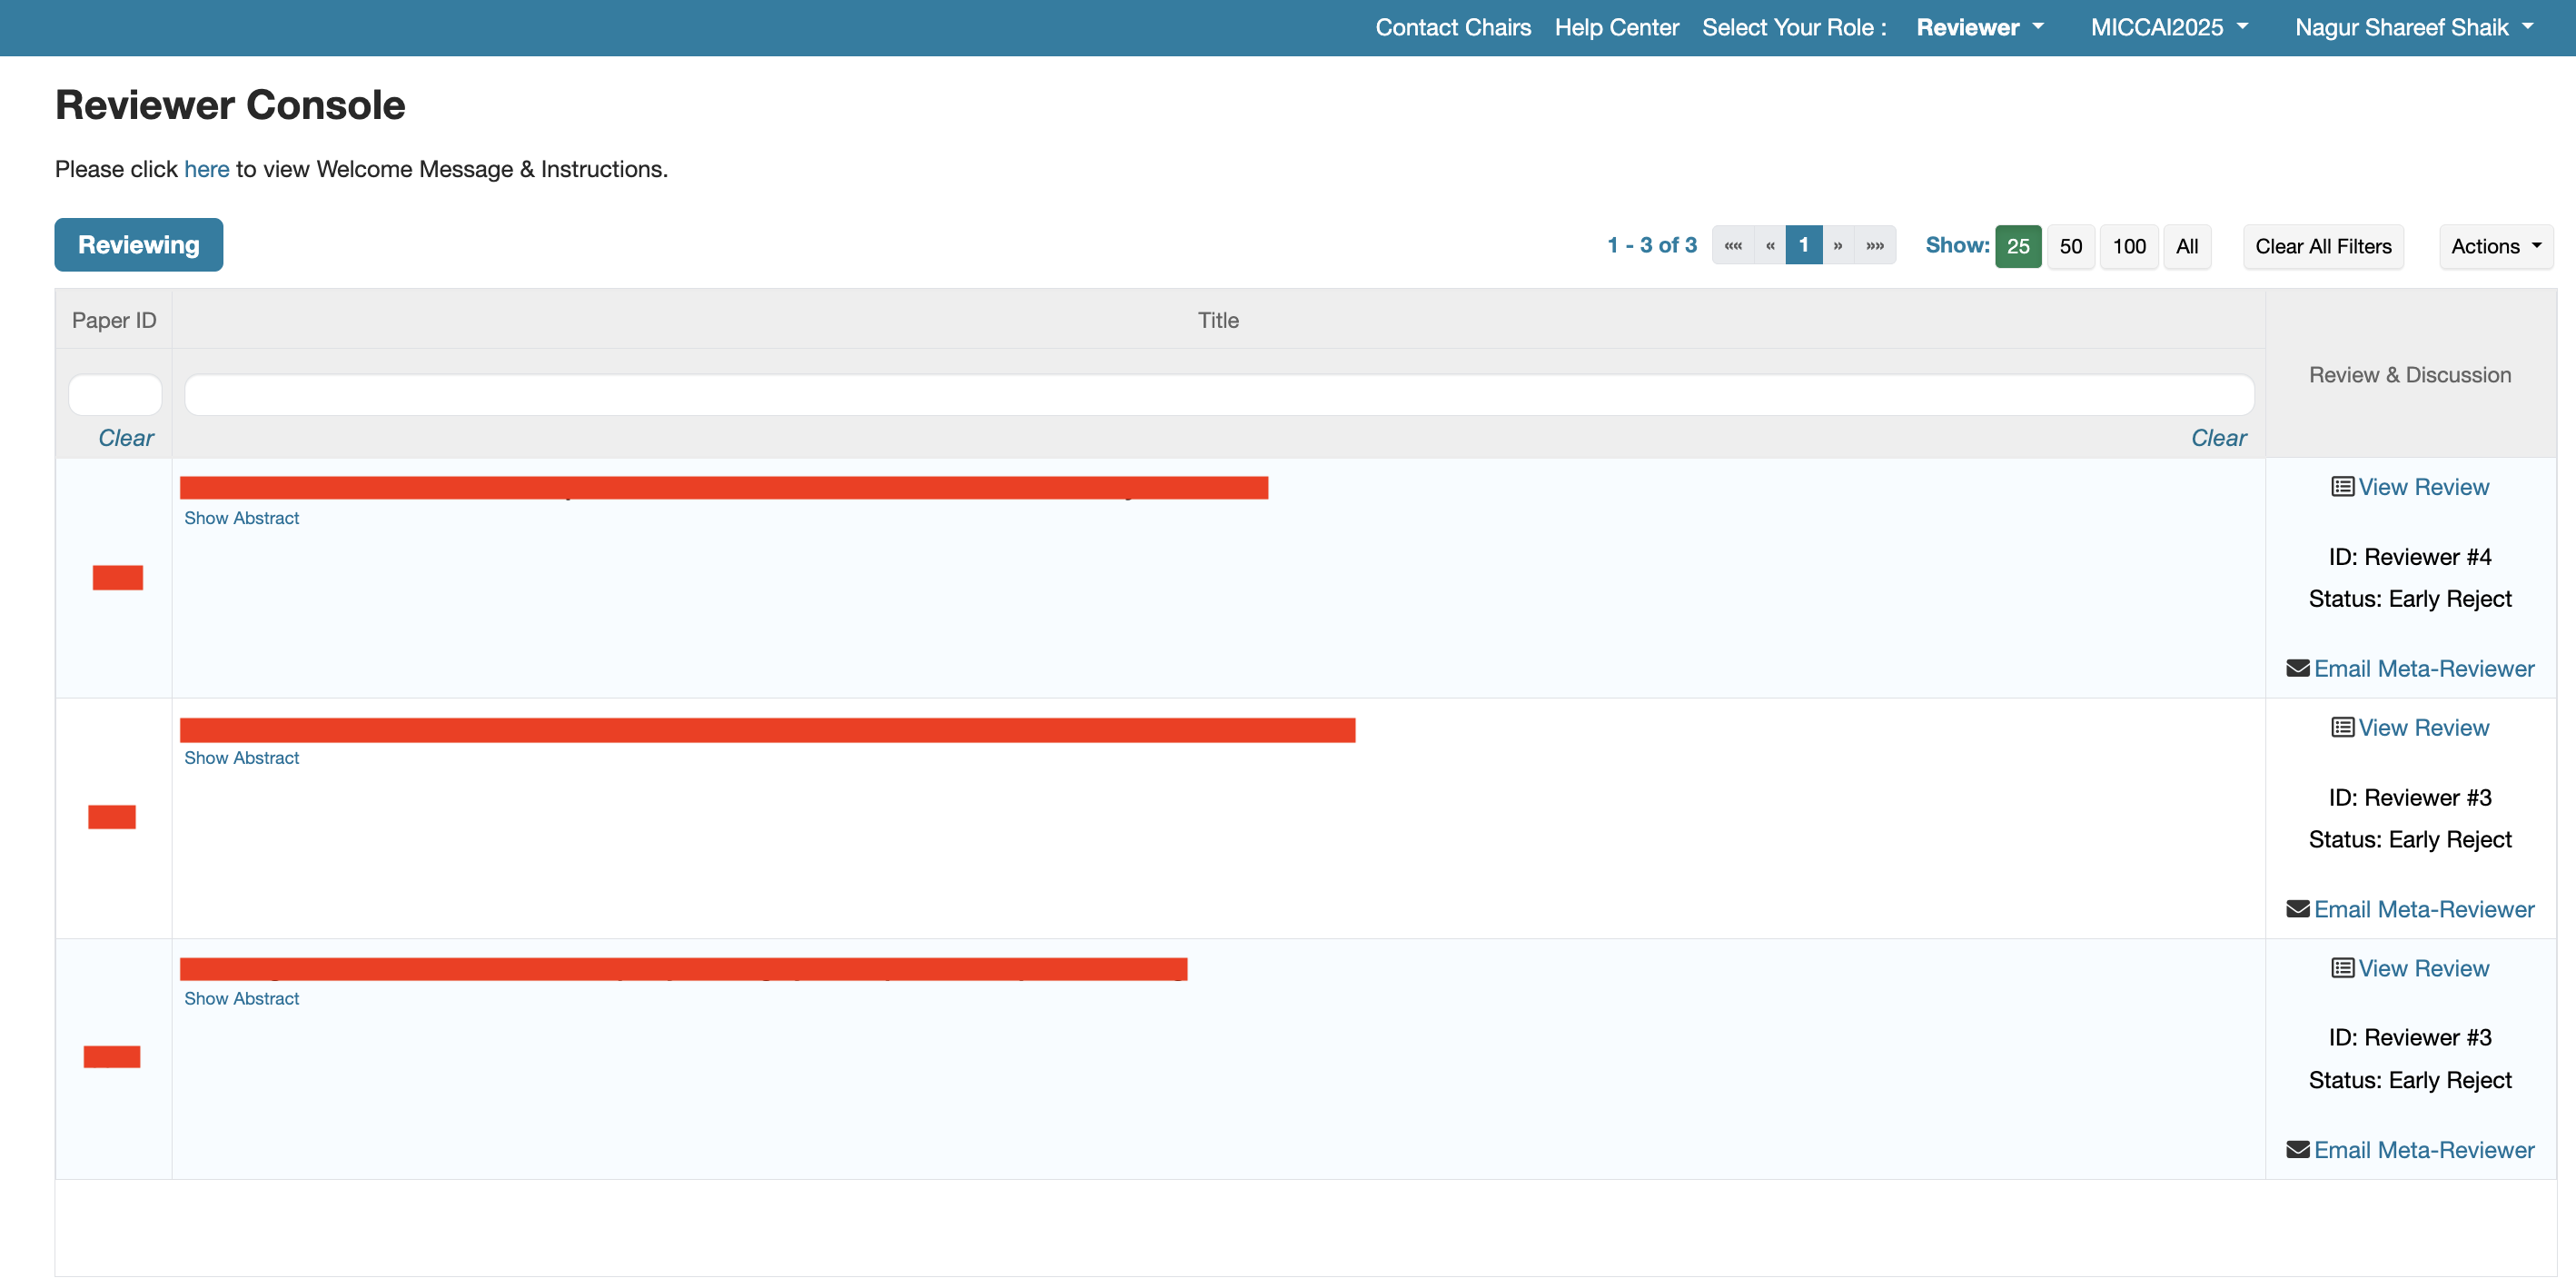Open the Help Center menu item
Viewport: 2576px width, 1288px height.
(x=1616, y=28)
